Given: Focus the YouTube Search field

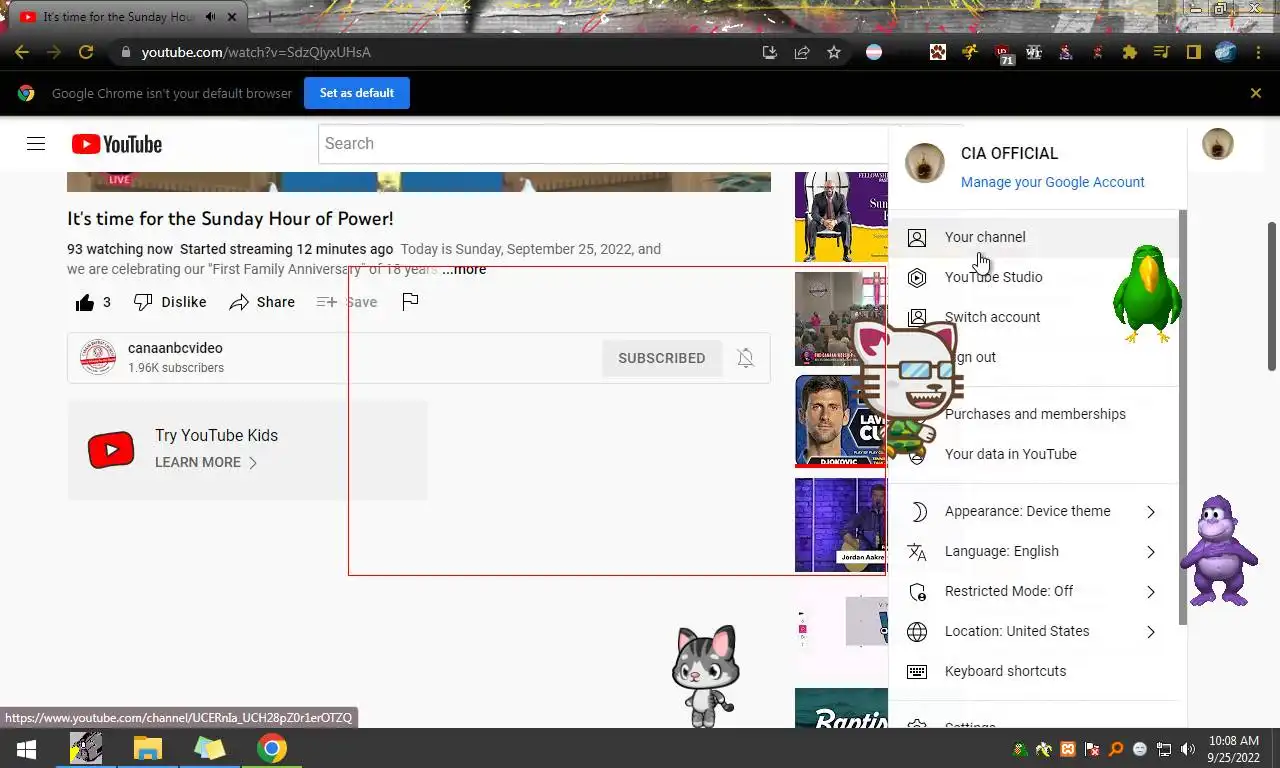Looking at the screenshot, I should (x=603, y=144).
